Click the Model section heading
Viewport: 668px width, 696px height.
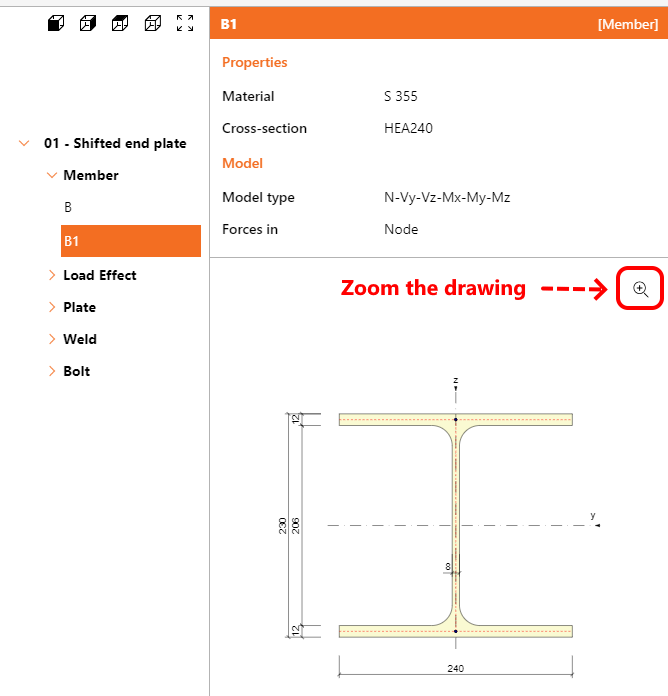click(242, 163)
